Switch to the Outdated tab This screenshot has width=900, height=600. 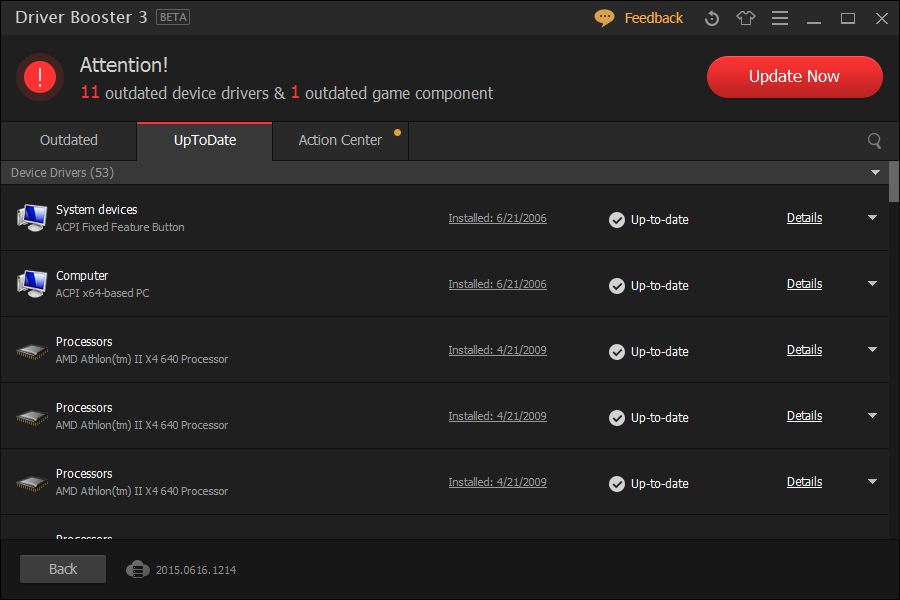pyautogui.click(x=69, y=140)
